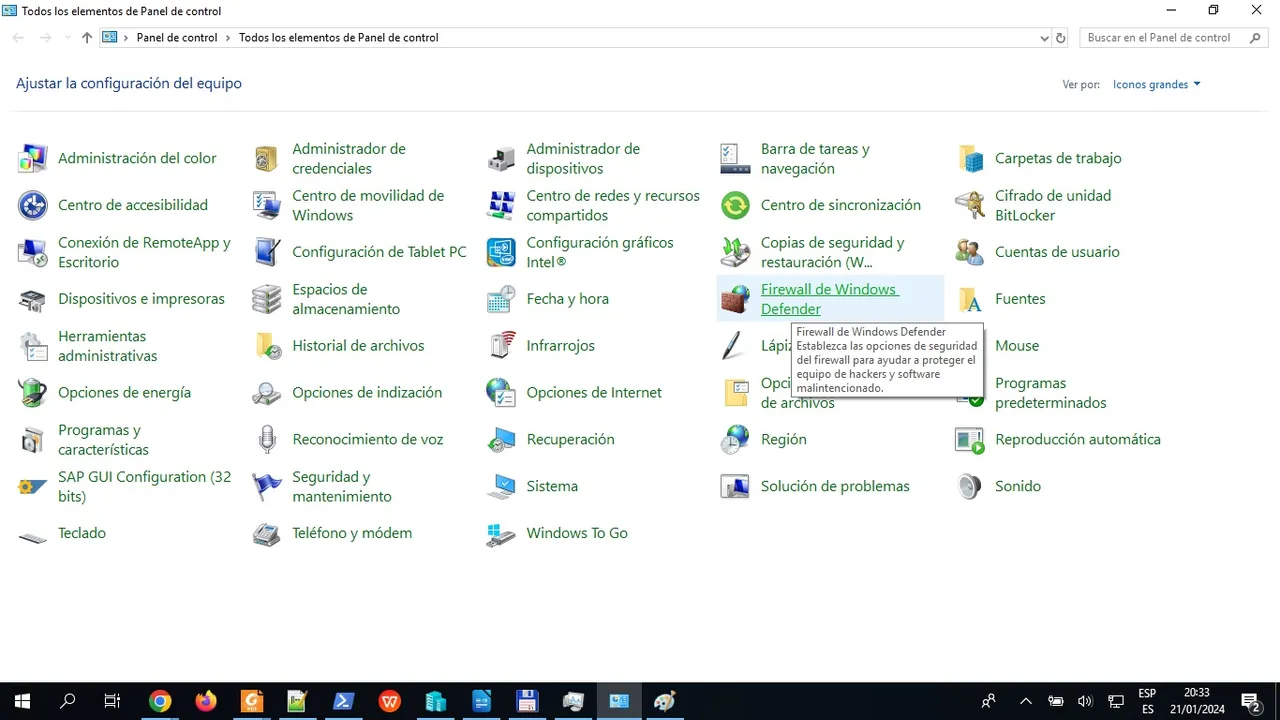Open Opciones de energía icon
1280x720 pixels.
tap(33, 393)
